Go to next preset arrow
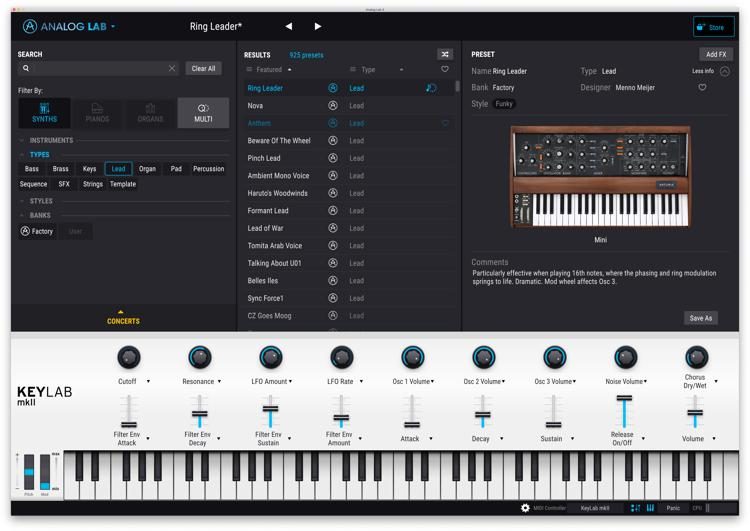This screenshot has height=531, width=750. point(318,26)
